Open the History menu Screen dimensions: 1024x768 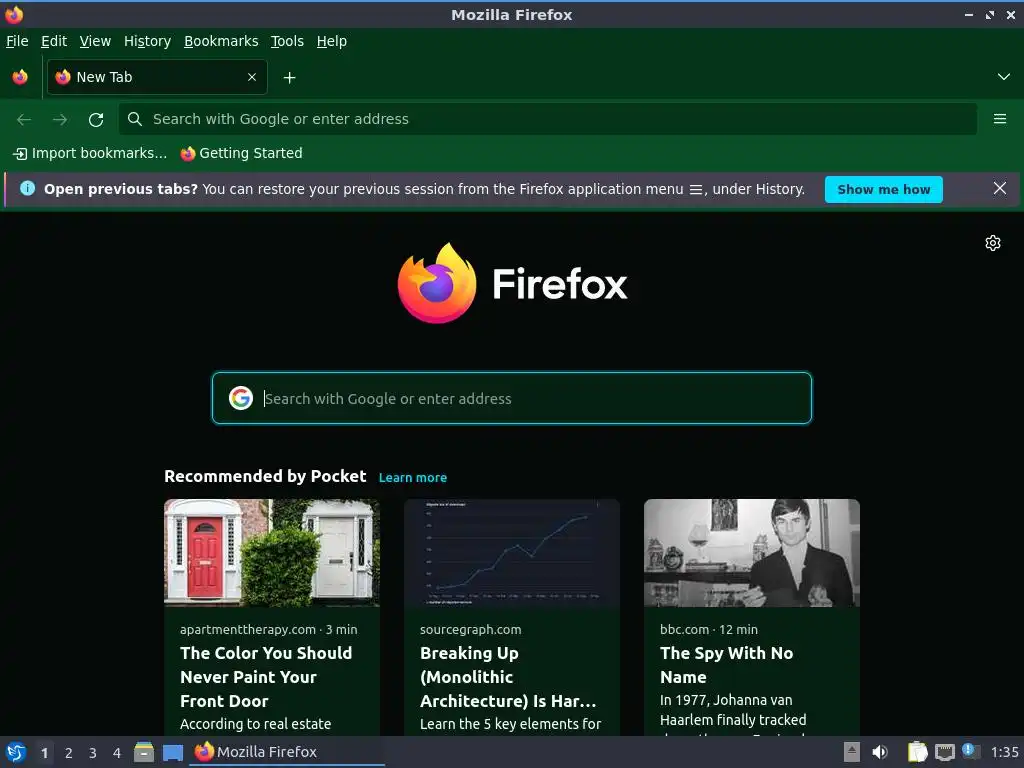click(x=147, y=41)
